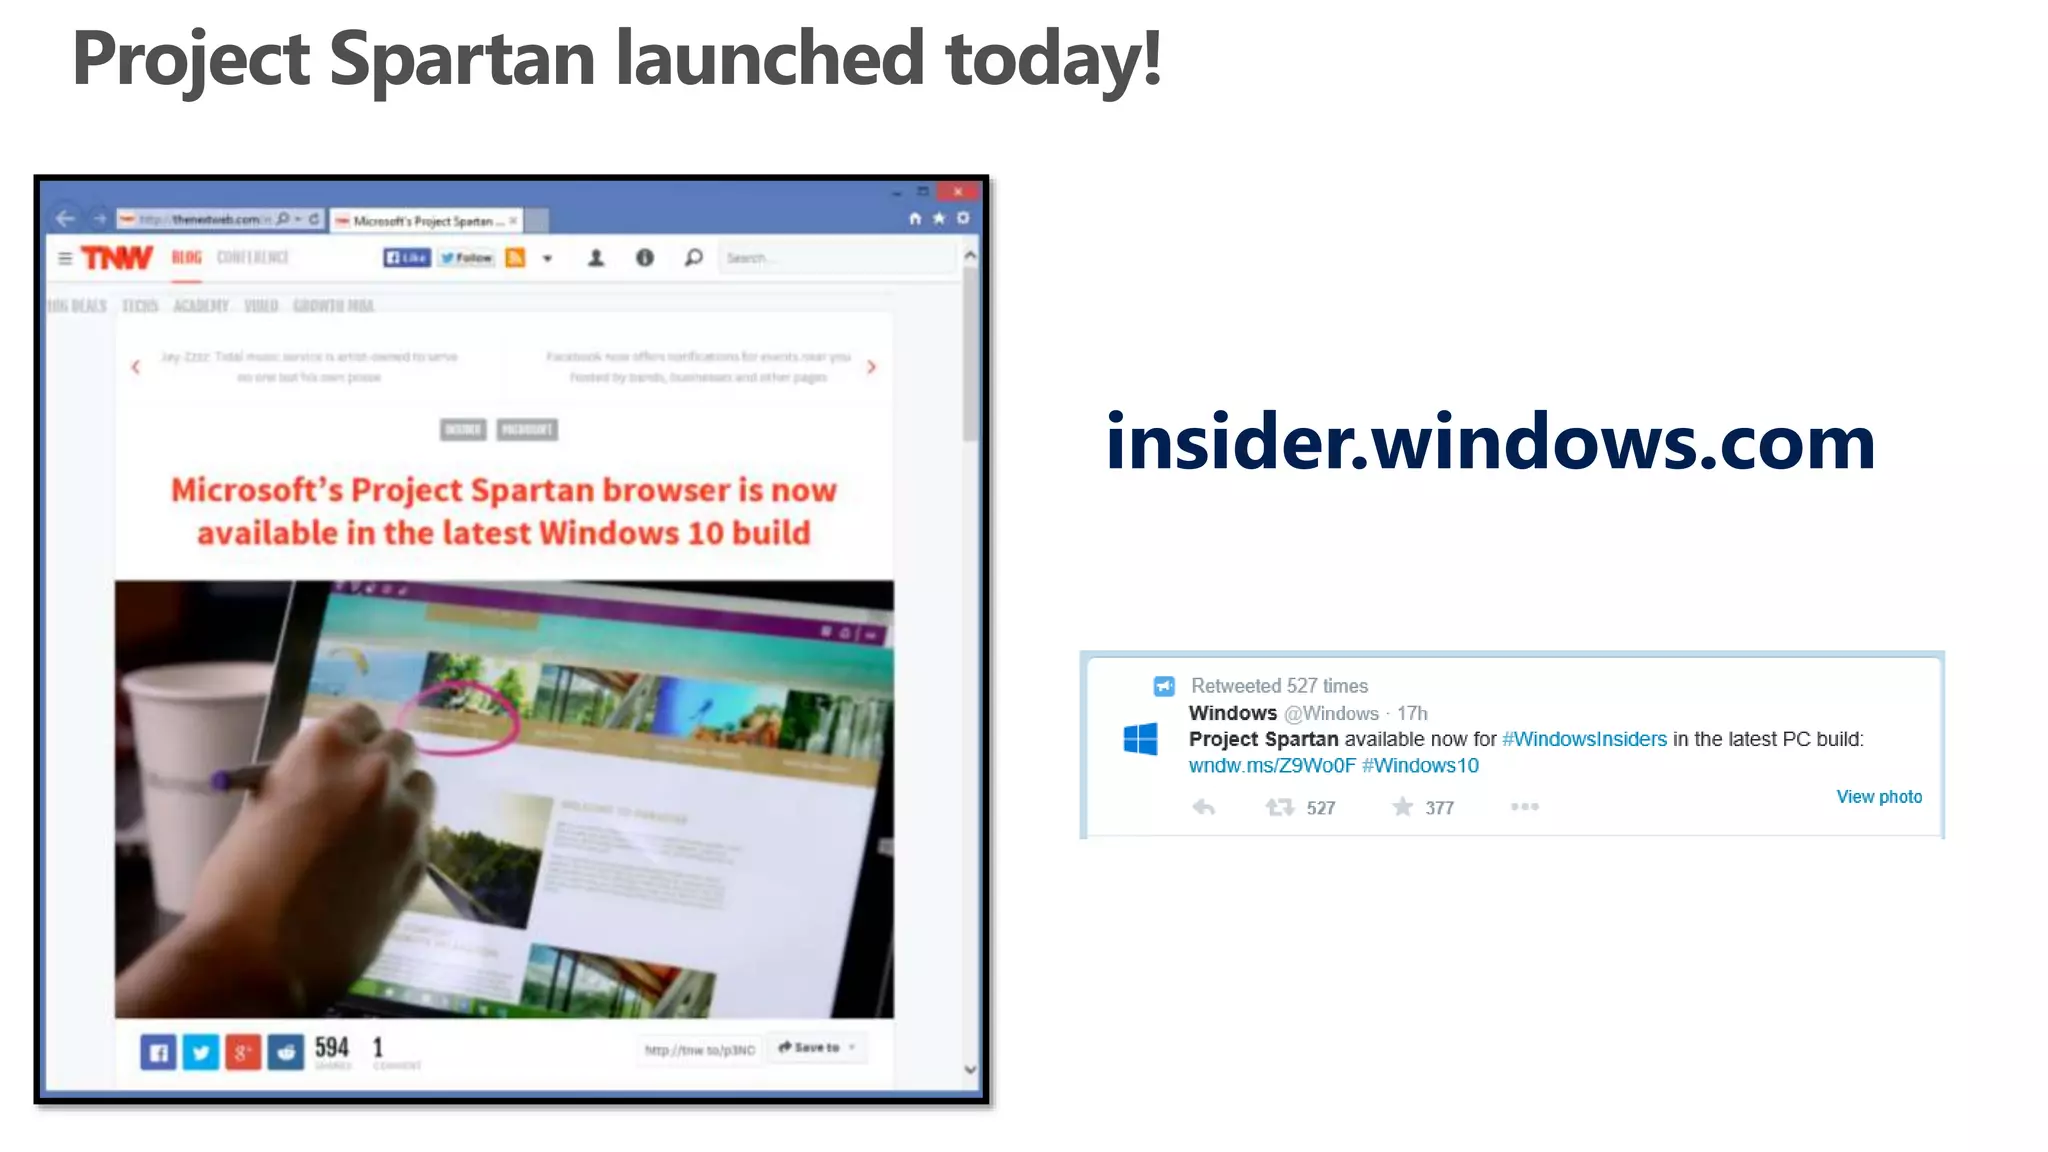
Task: Click the info circle icon
Action: point(645,258)
